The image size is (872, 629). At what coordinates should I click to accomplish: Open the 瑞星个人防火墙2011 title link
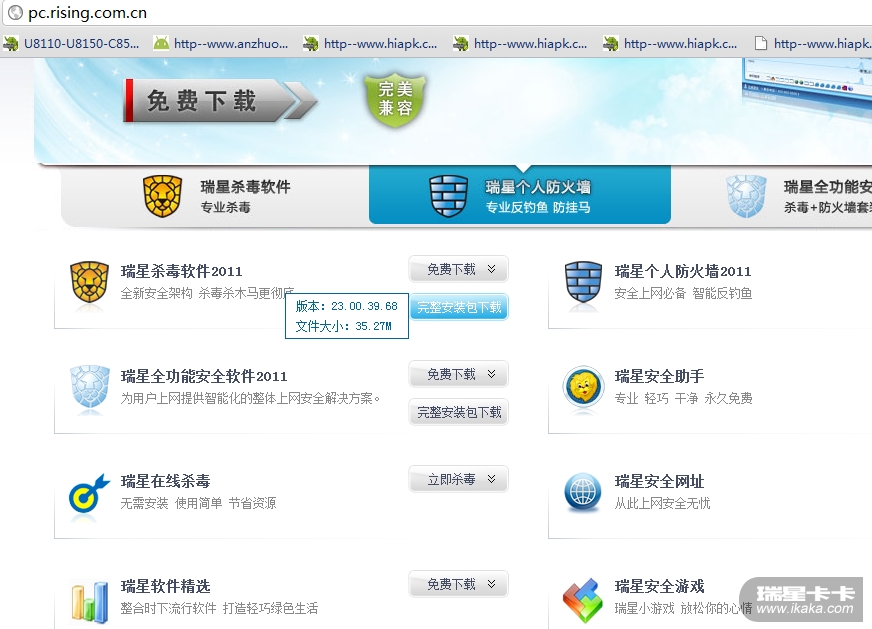tap(683, 271)
